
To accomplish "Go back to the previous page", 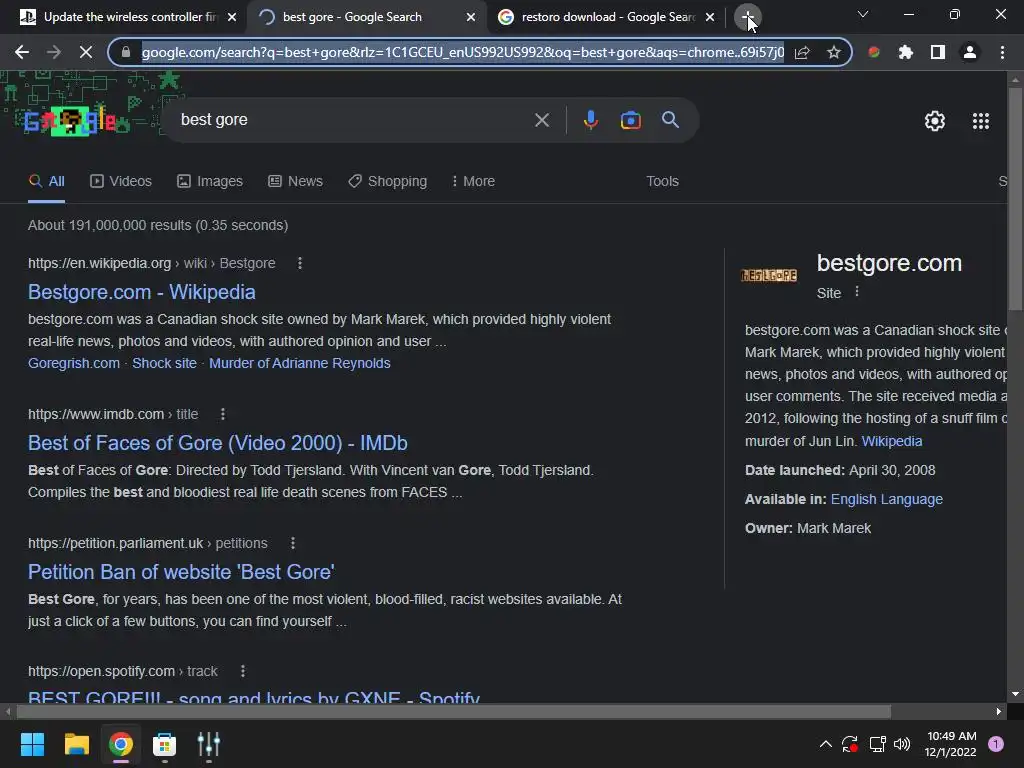I will 22,52.
